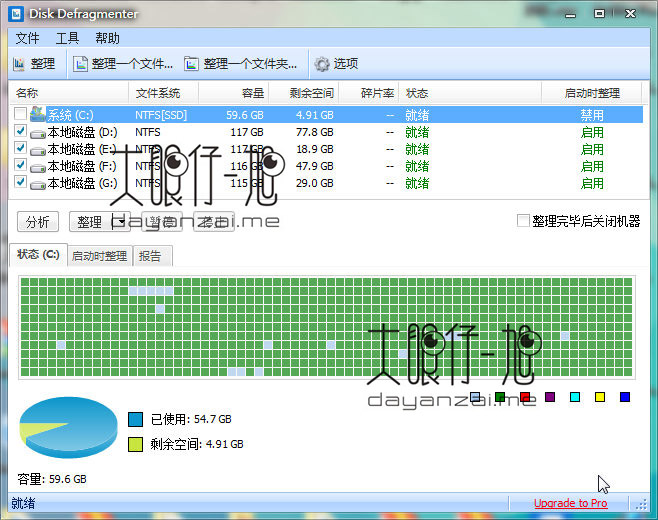Click the cyan legend swatch

(x=575, y=397)
